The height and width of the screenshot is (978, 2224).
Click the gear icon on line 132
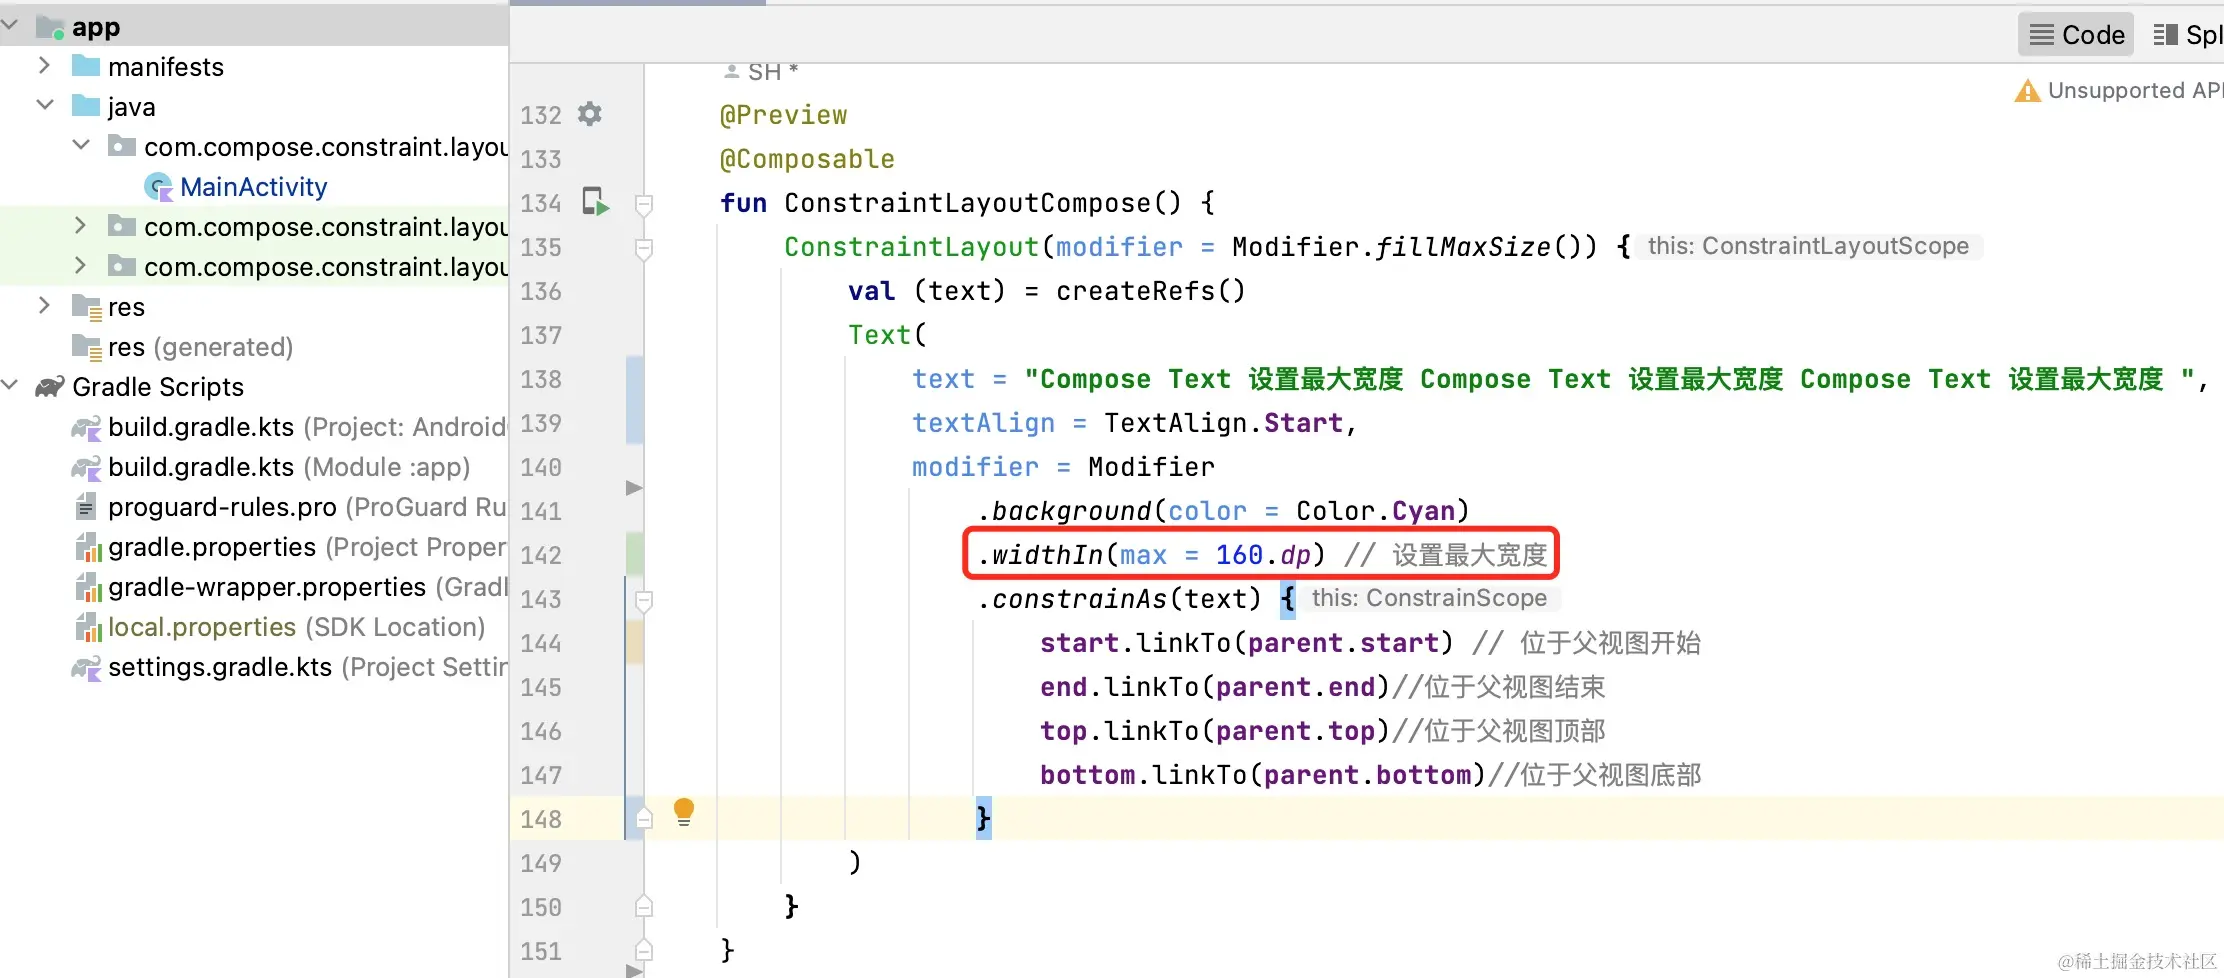pos(590,114)
